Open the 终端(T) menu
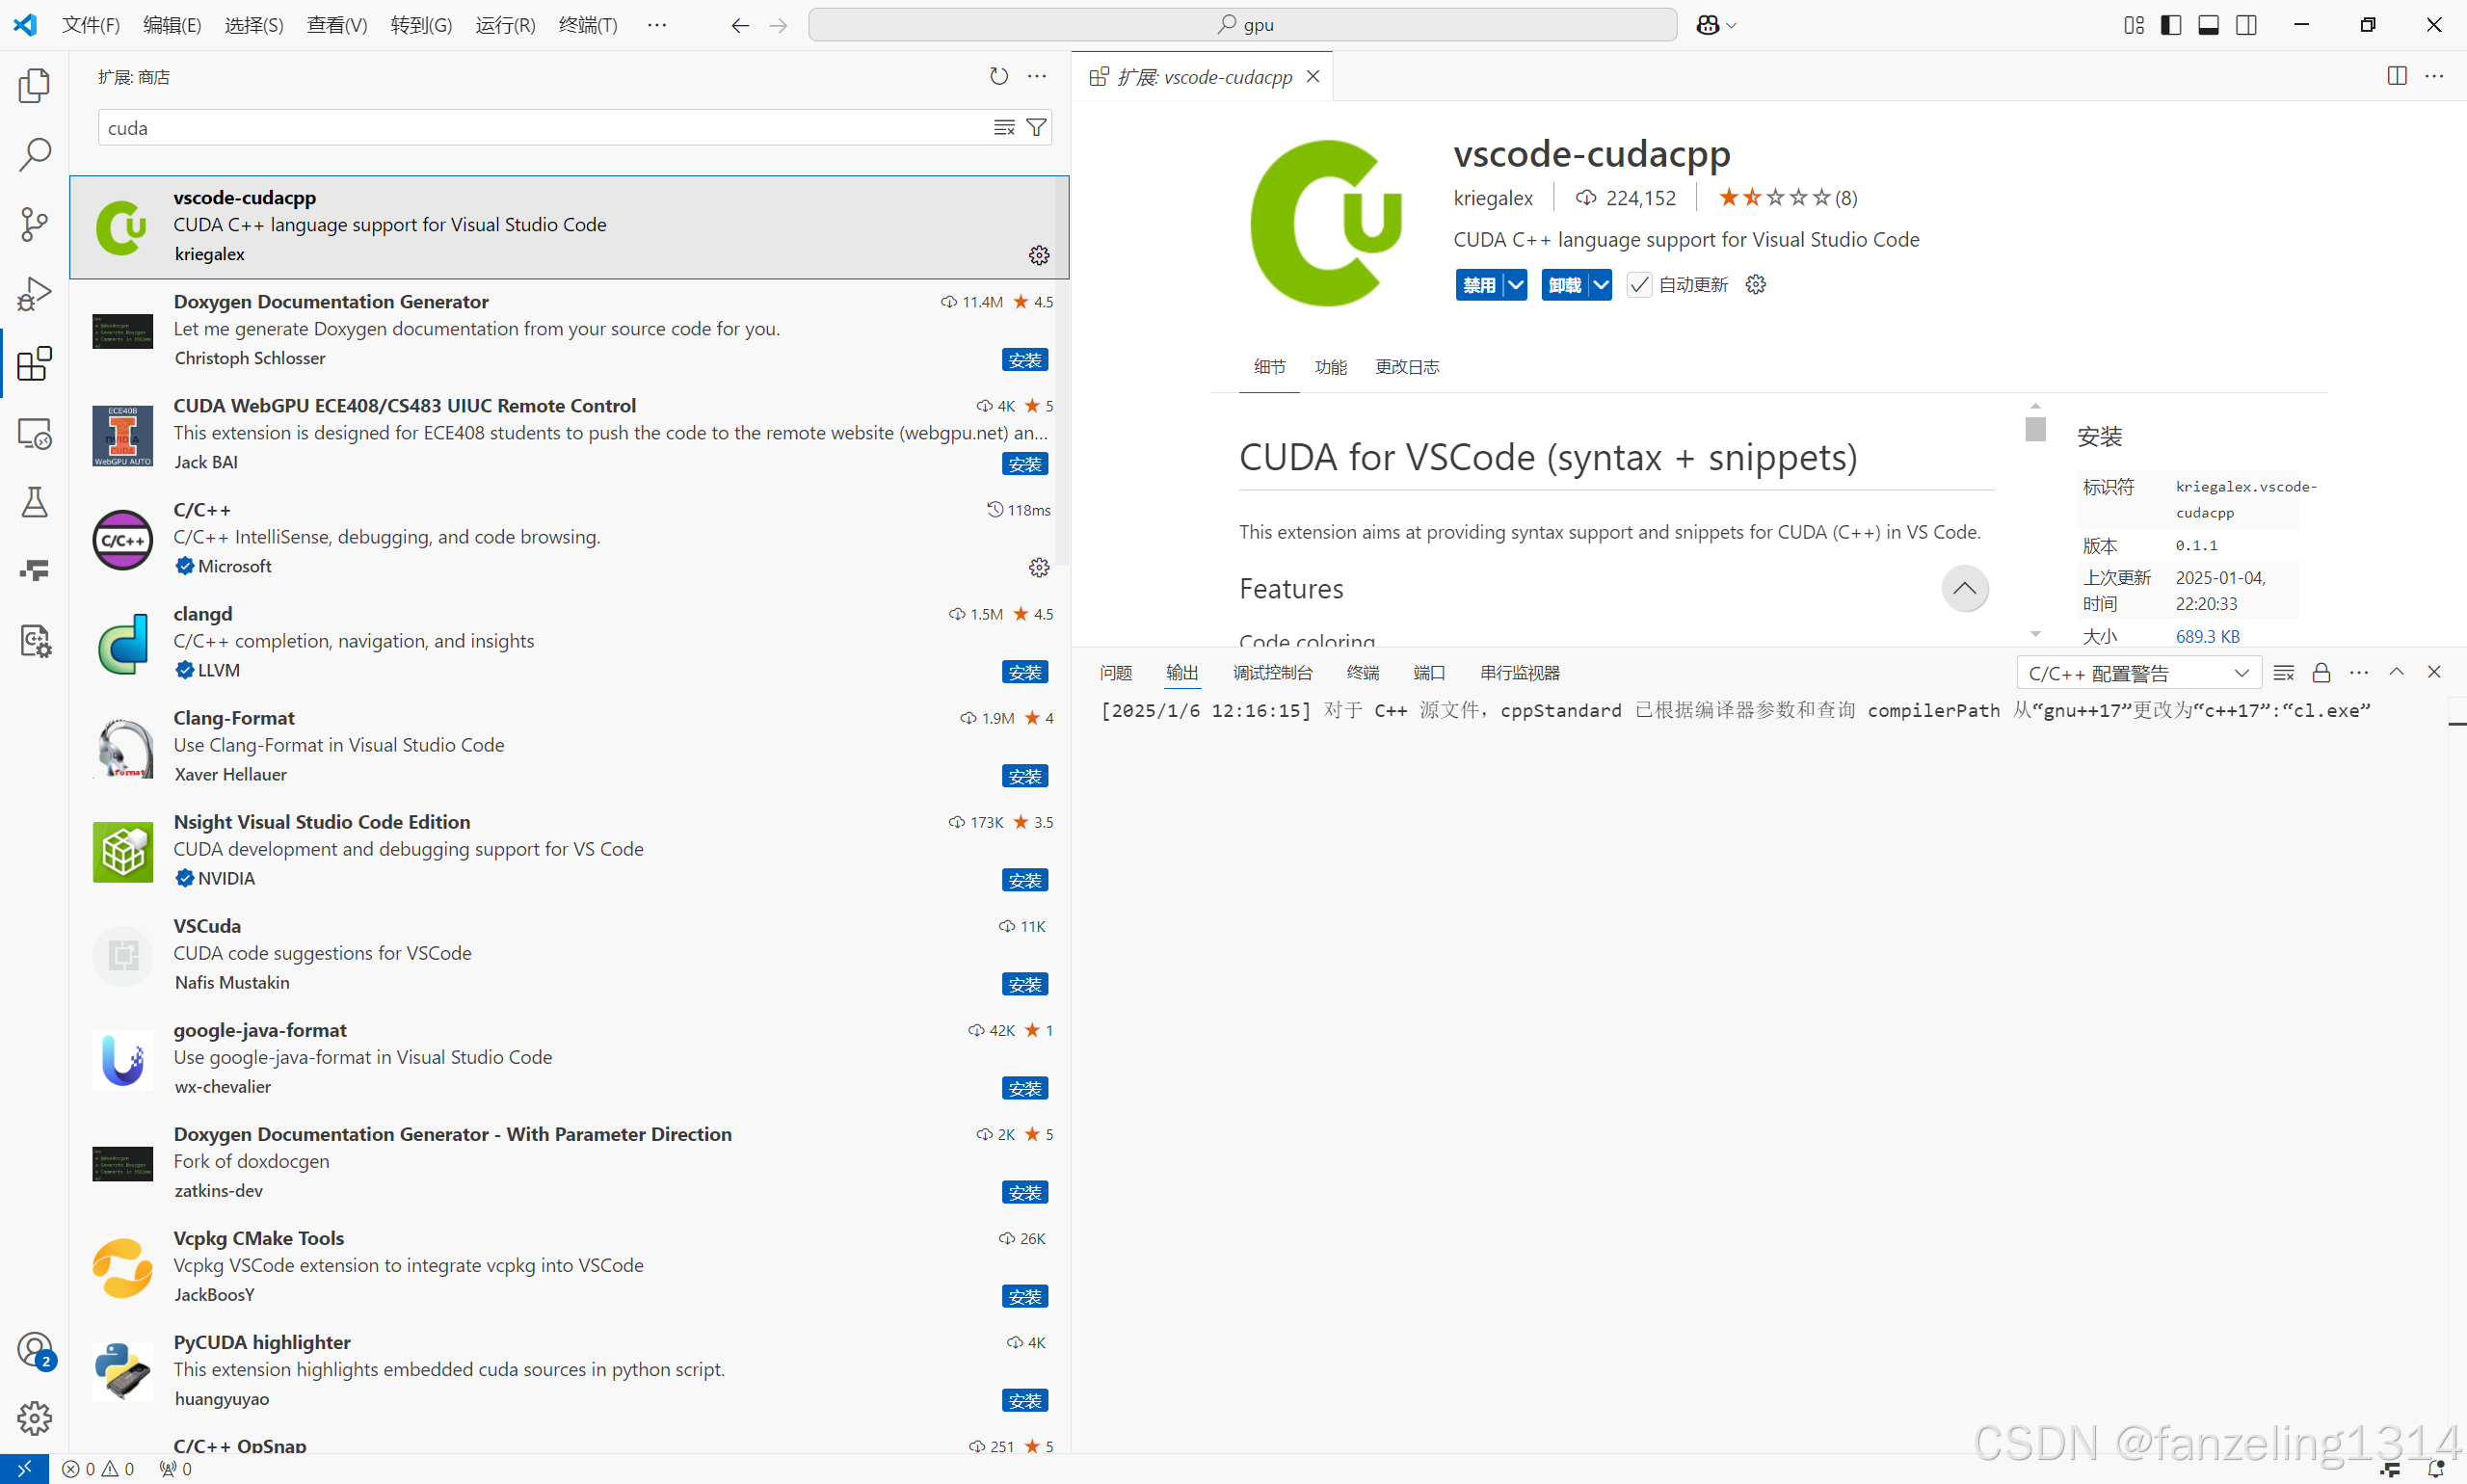Image resolution: width=2467 pixels, height=1484 pixels. pyautogui.click(x=587, y=24)
